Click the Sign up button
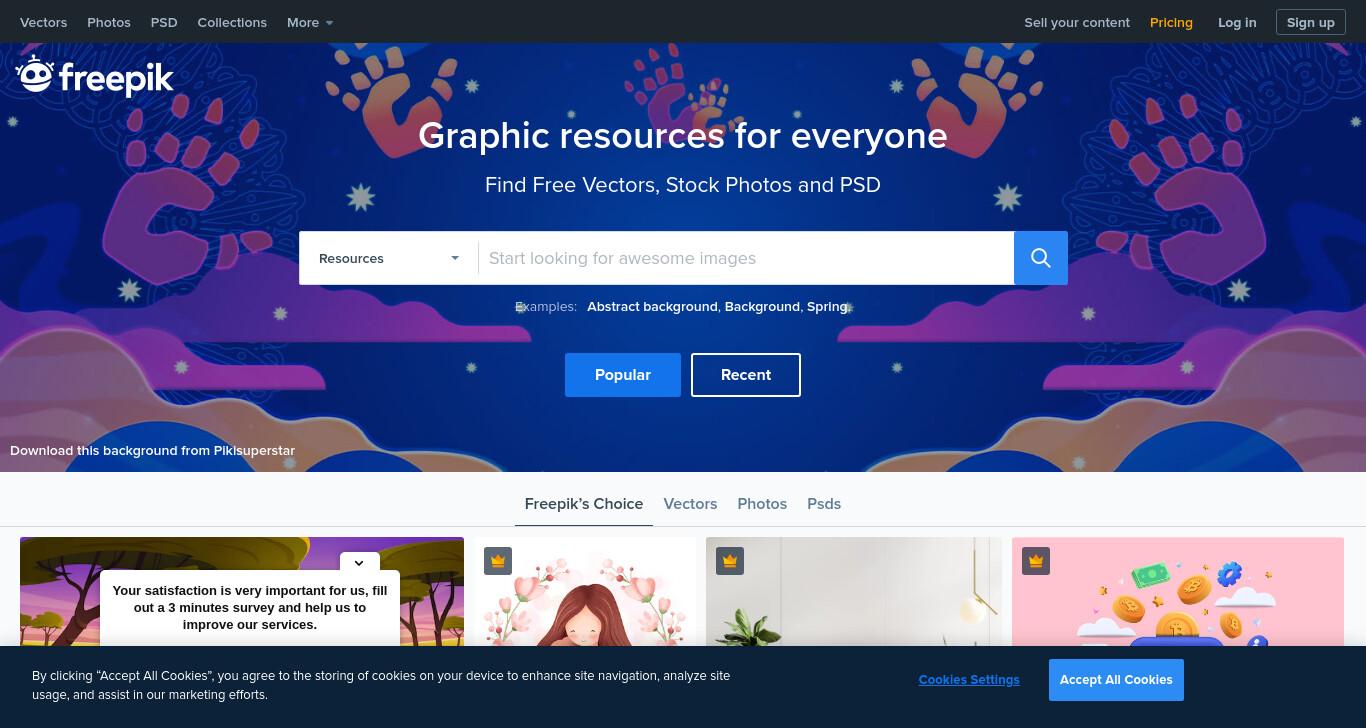1366x728 pixels. tap(1311, 22)
